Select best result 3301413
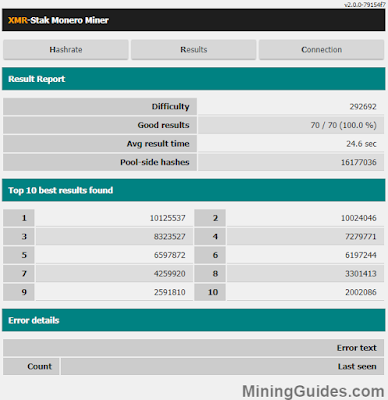This screenshot has width=388, height=400. coord(361,274)
